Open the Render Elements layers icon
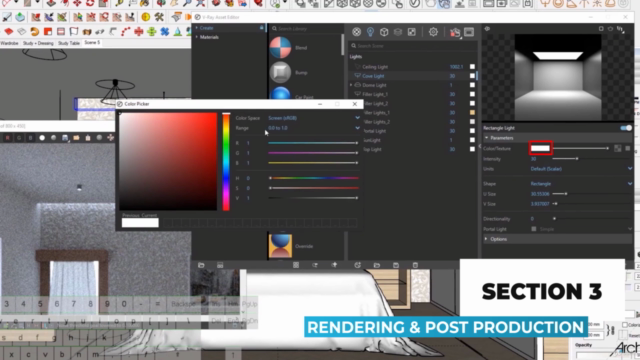The width and height of the screenshot is (640, 360). coord(398,32)
